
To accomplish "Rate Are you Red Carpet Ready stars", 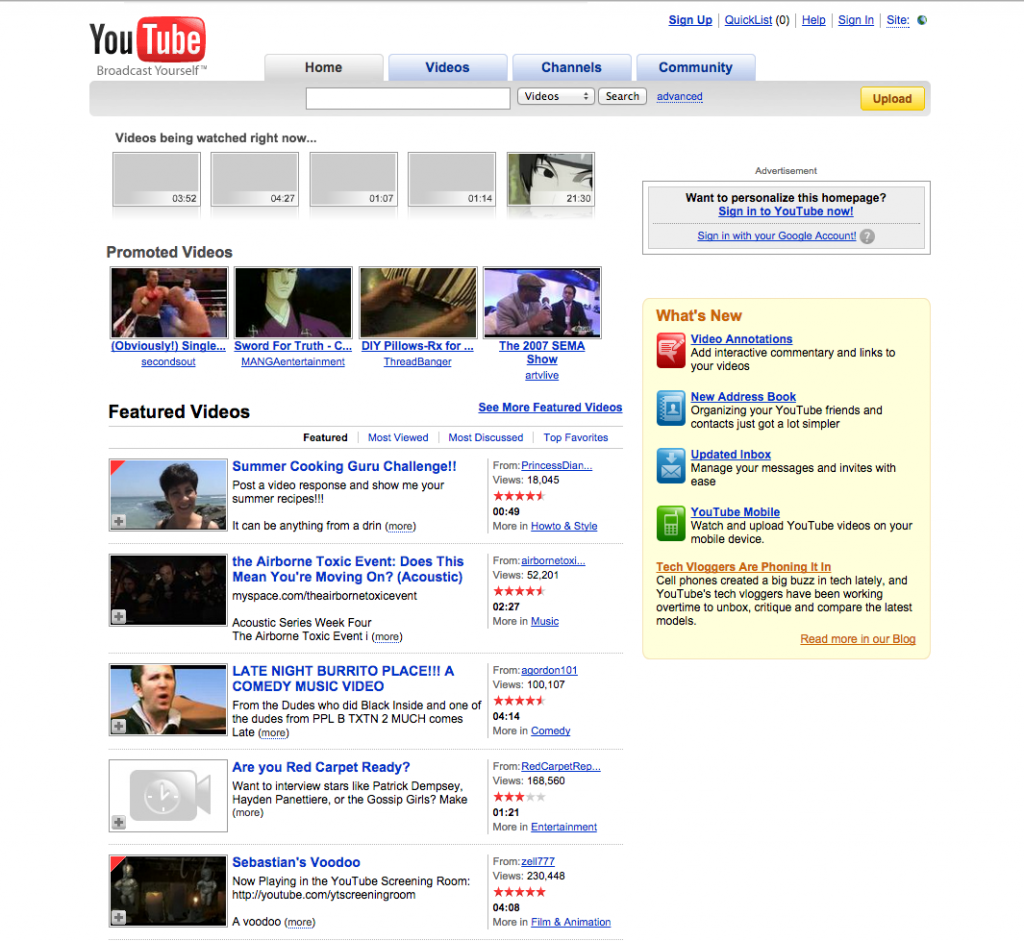I will [x=519, y=797].
